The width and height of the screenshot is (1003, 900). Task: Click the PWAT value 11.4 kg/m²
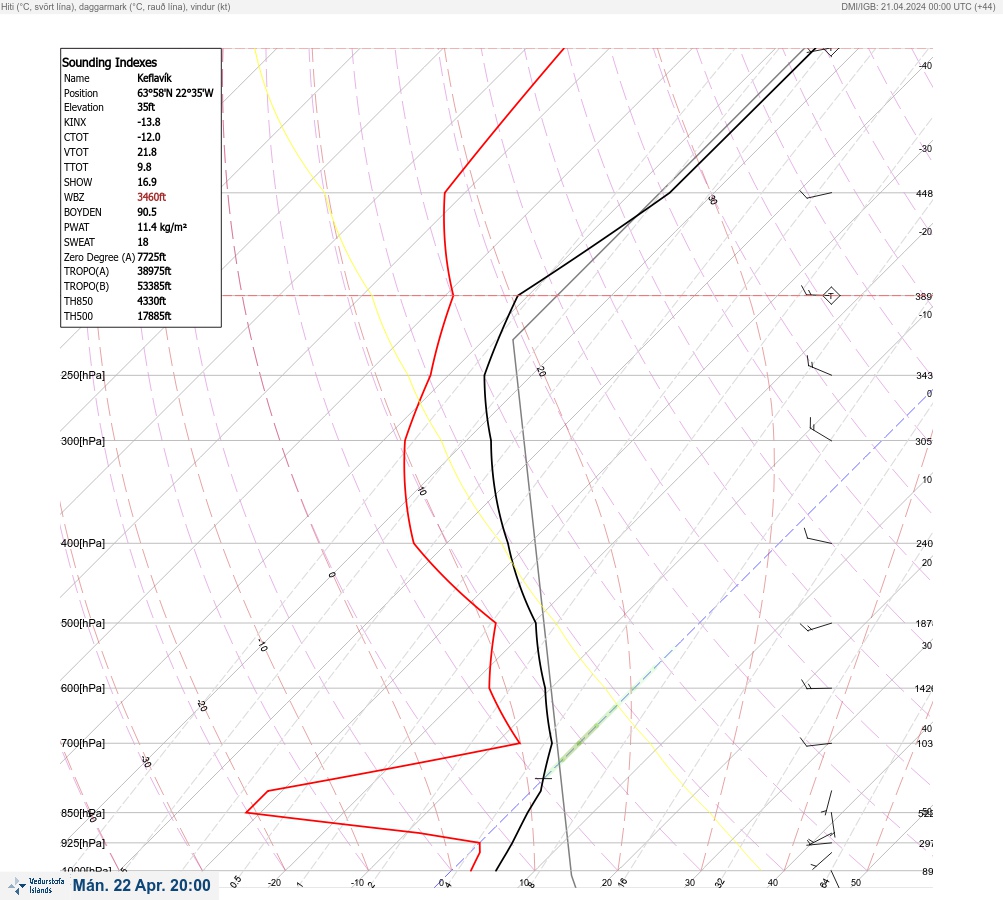pos(162,227)
